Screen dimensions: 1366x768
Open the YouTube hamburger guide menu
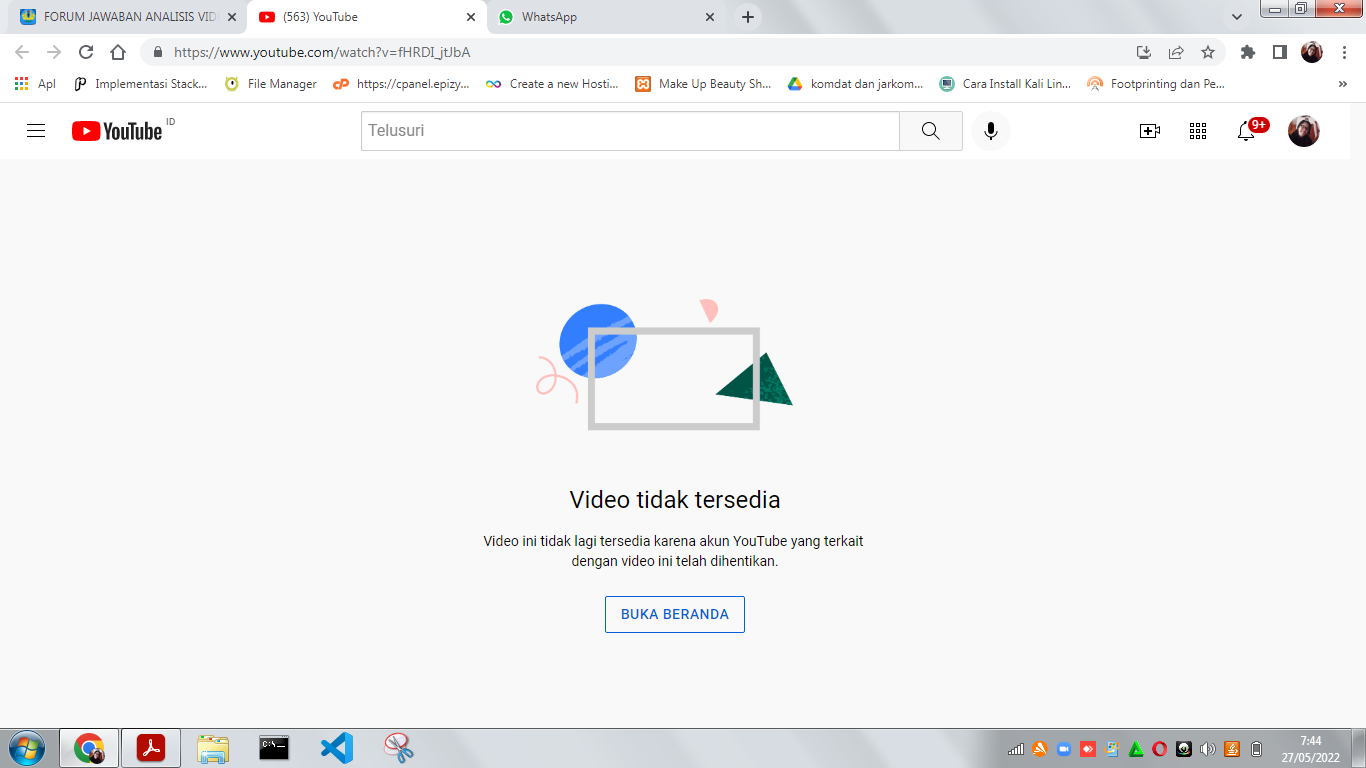click(36, 131)
